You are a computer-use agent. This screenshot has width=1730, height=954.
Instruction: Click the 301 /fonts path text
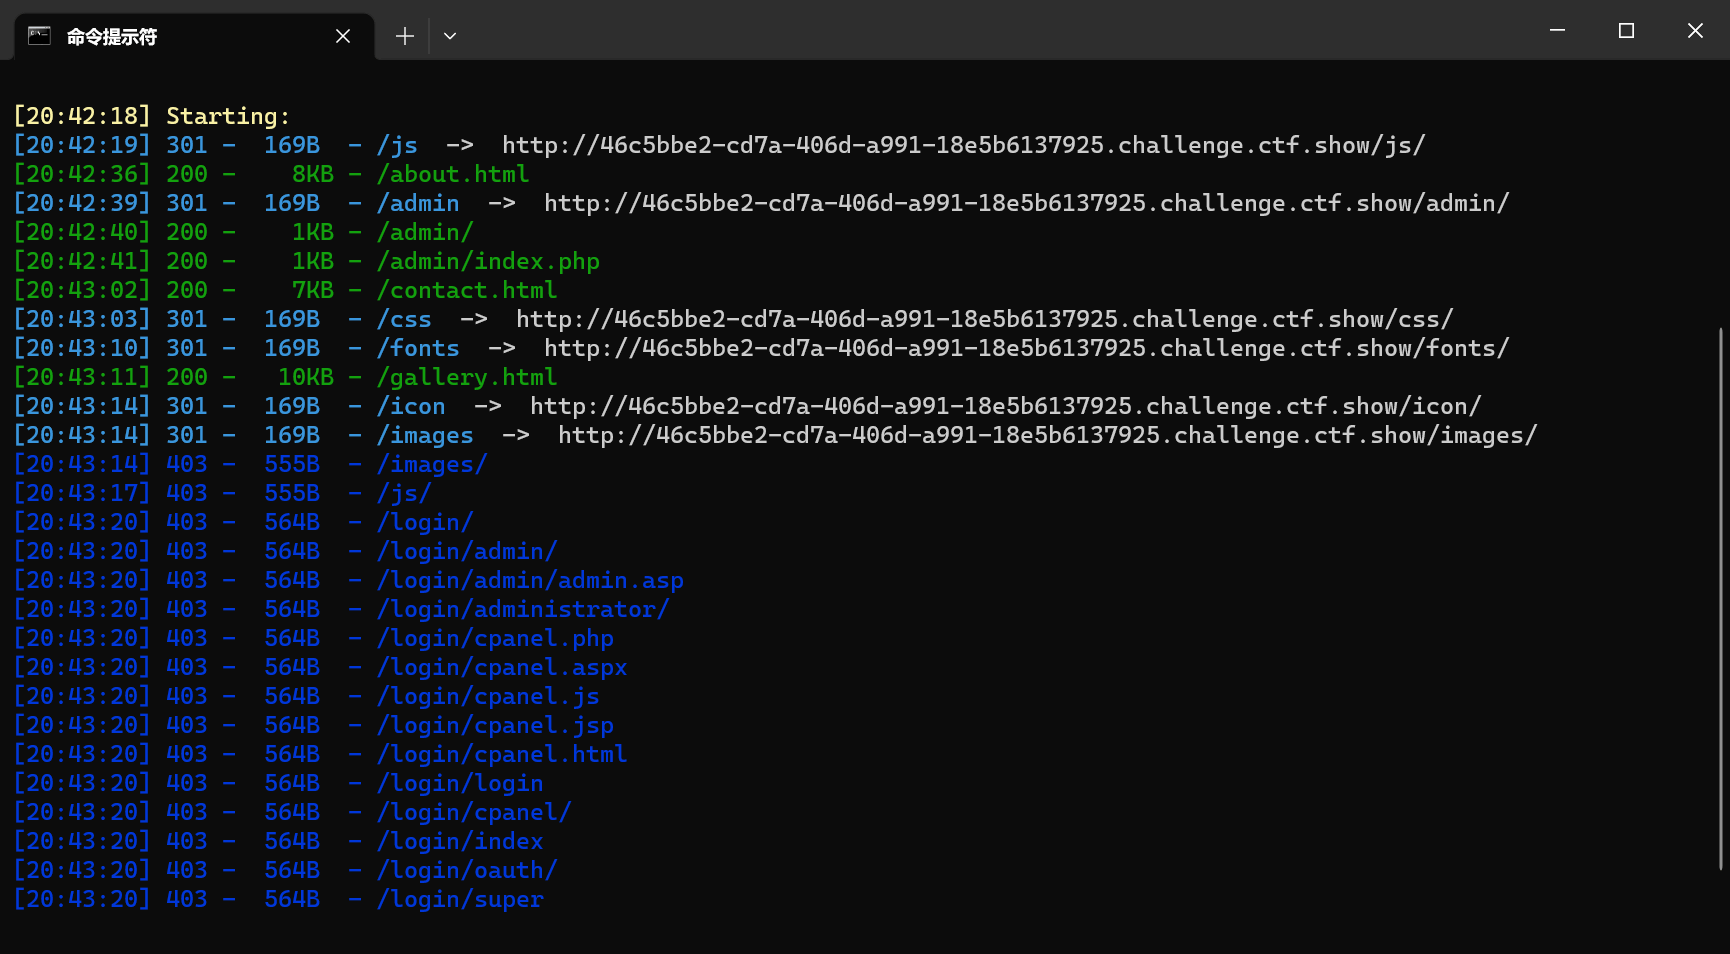[x=418, y=348]
